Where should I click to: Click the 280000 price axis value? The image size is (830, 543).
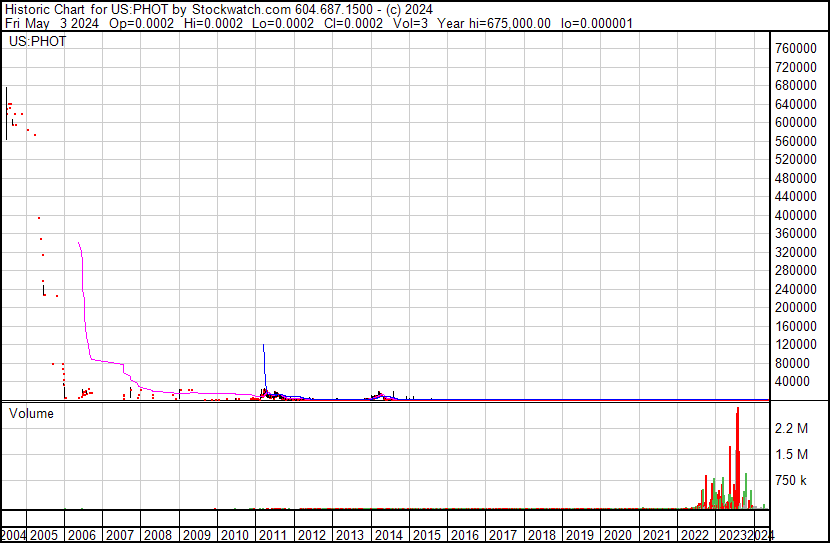[796, 270]
